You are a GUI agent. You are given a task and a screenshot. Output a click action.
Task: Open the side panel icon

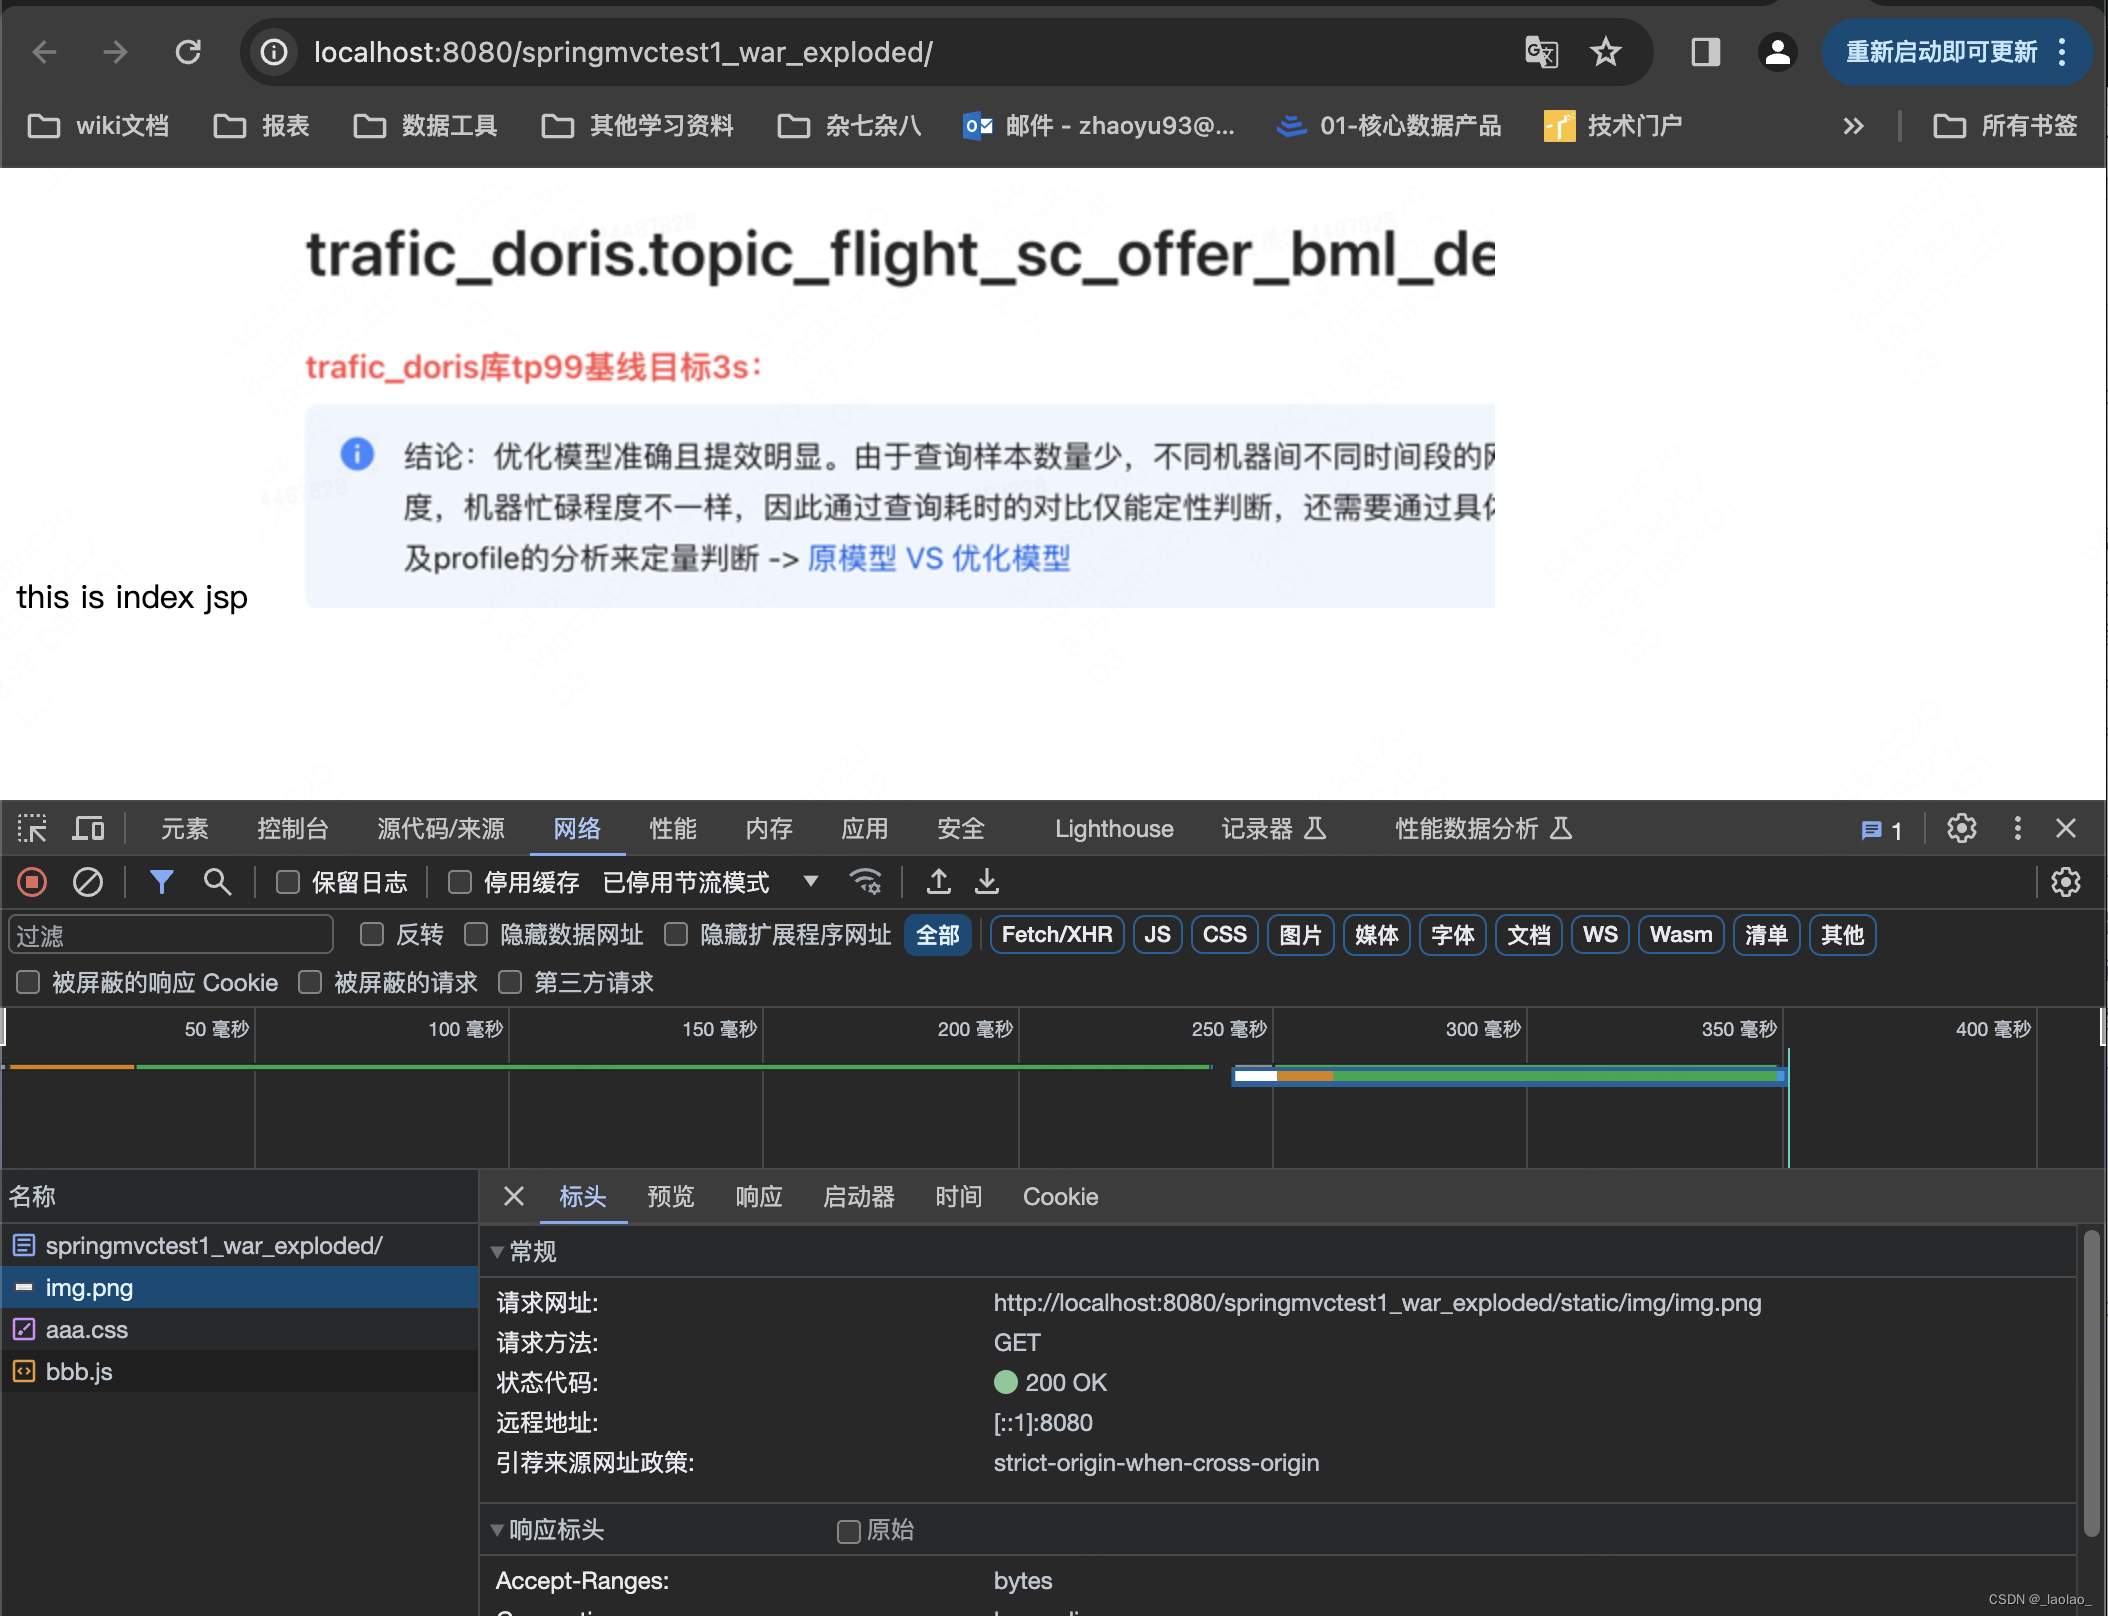[1705, 52]
